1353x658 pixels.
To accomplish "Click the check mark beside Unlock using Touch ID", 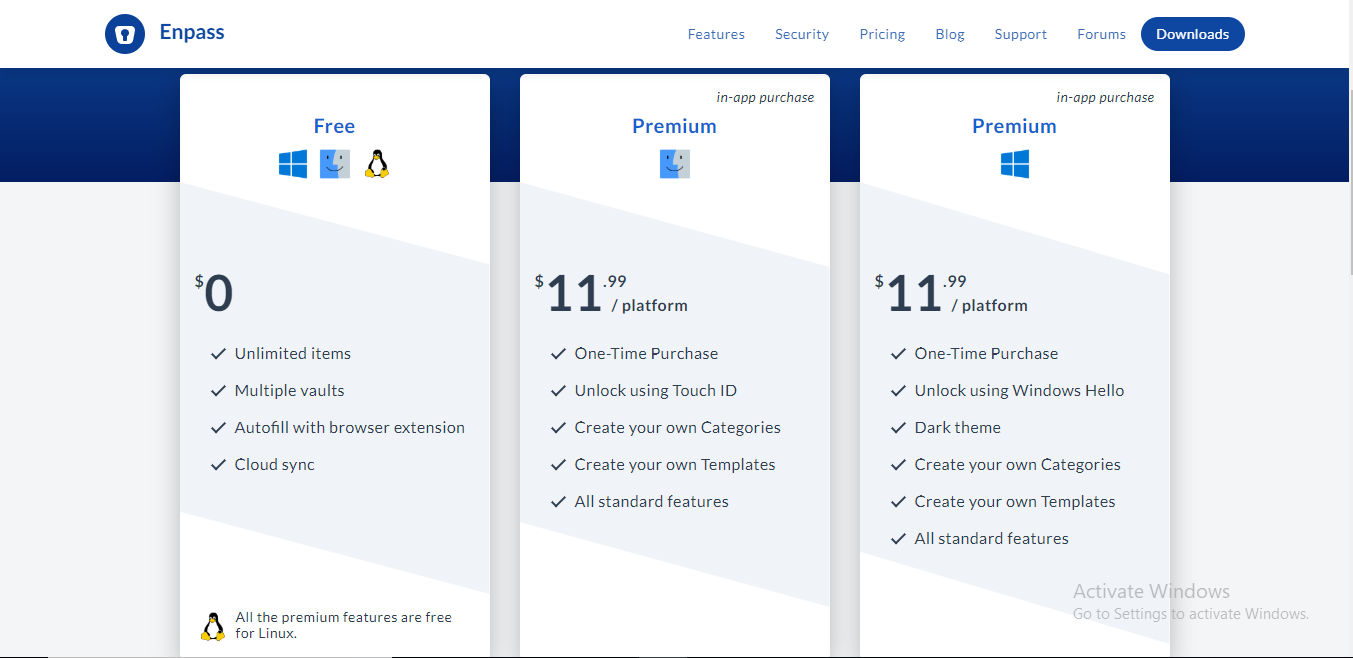I will tap(558, 391).
